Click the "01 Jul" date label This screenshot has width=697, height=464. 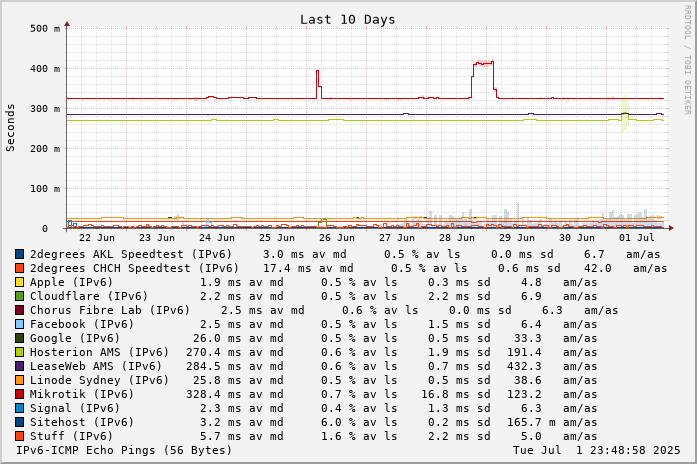coord(637,238)
